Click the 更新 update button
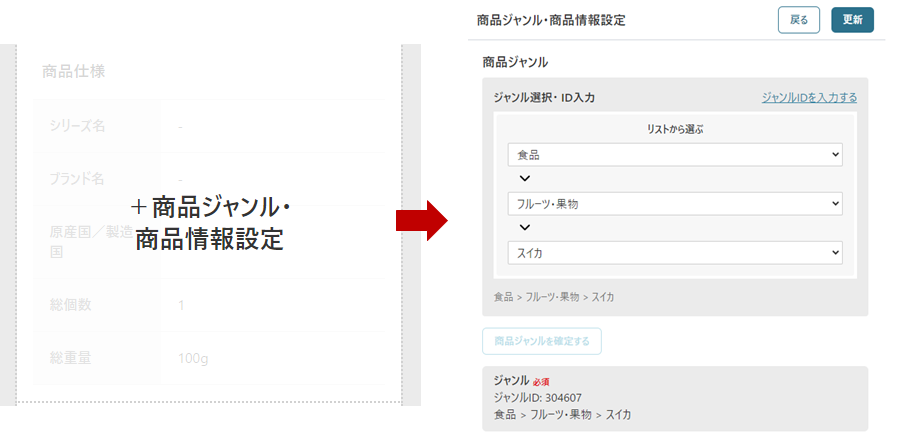 [852, 20]
